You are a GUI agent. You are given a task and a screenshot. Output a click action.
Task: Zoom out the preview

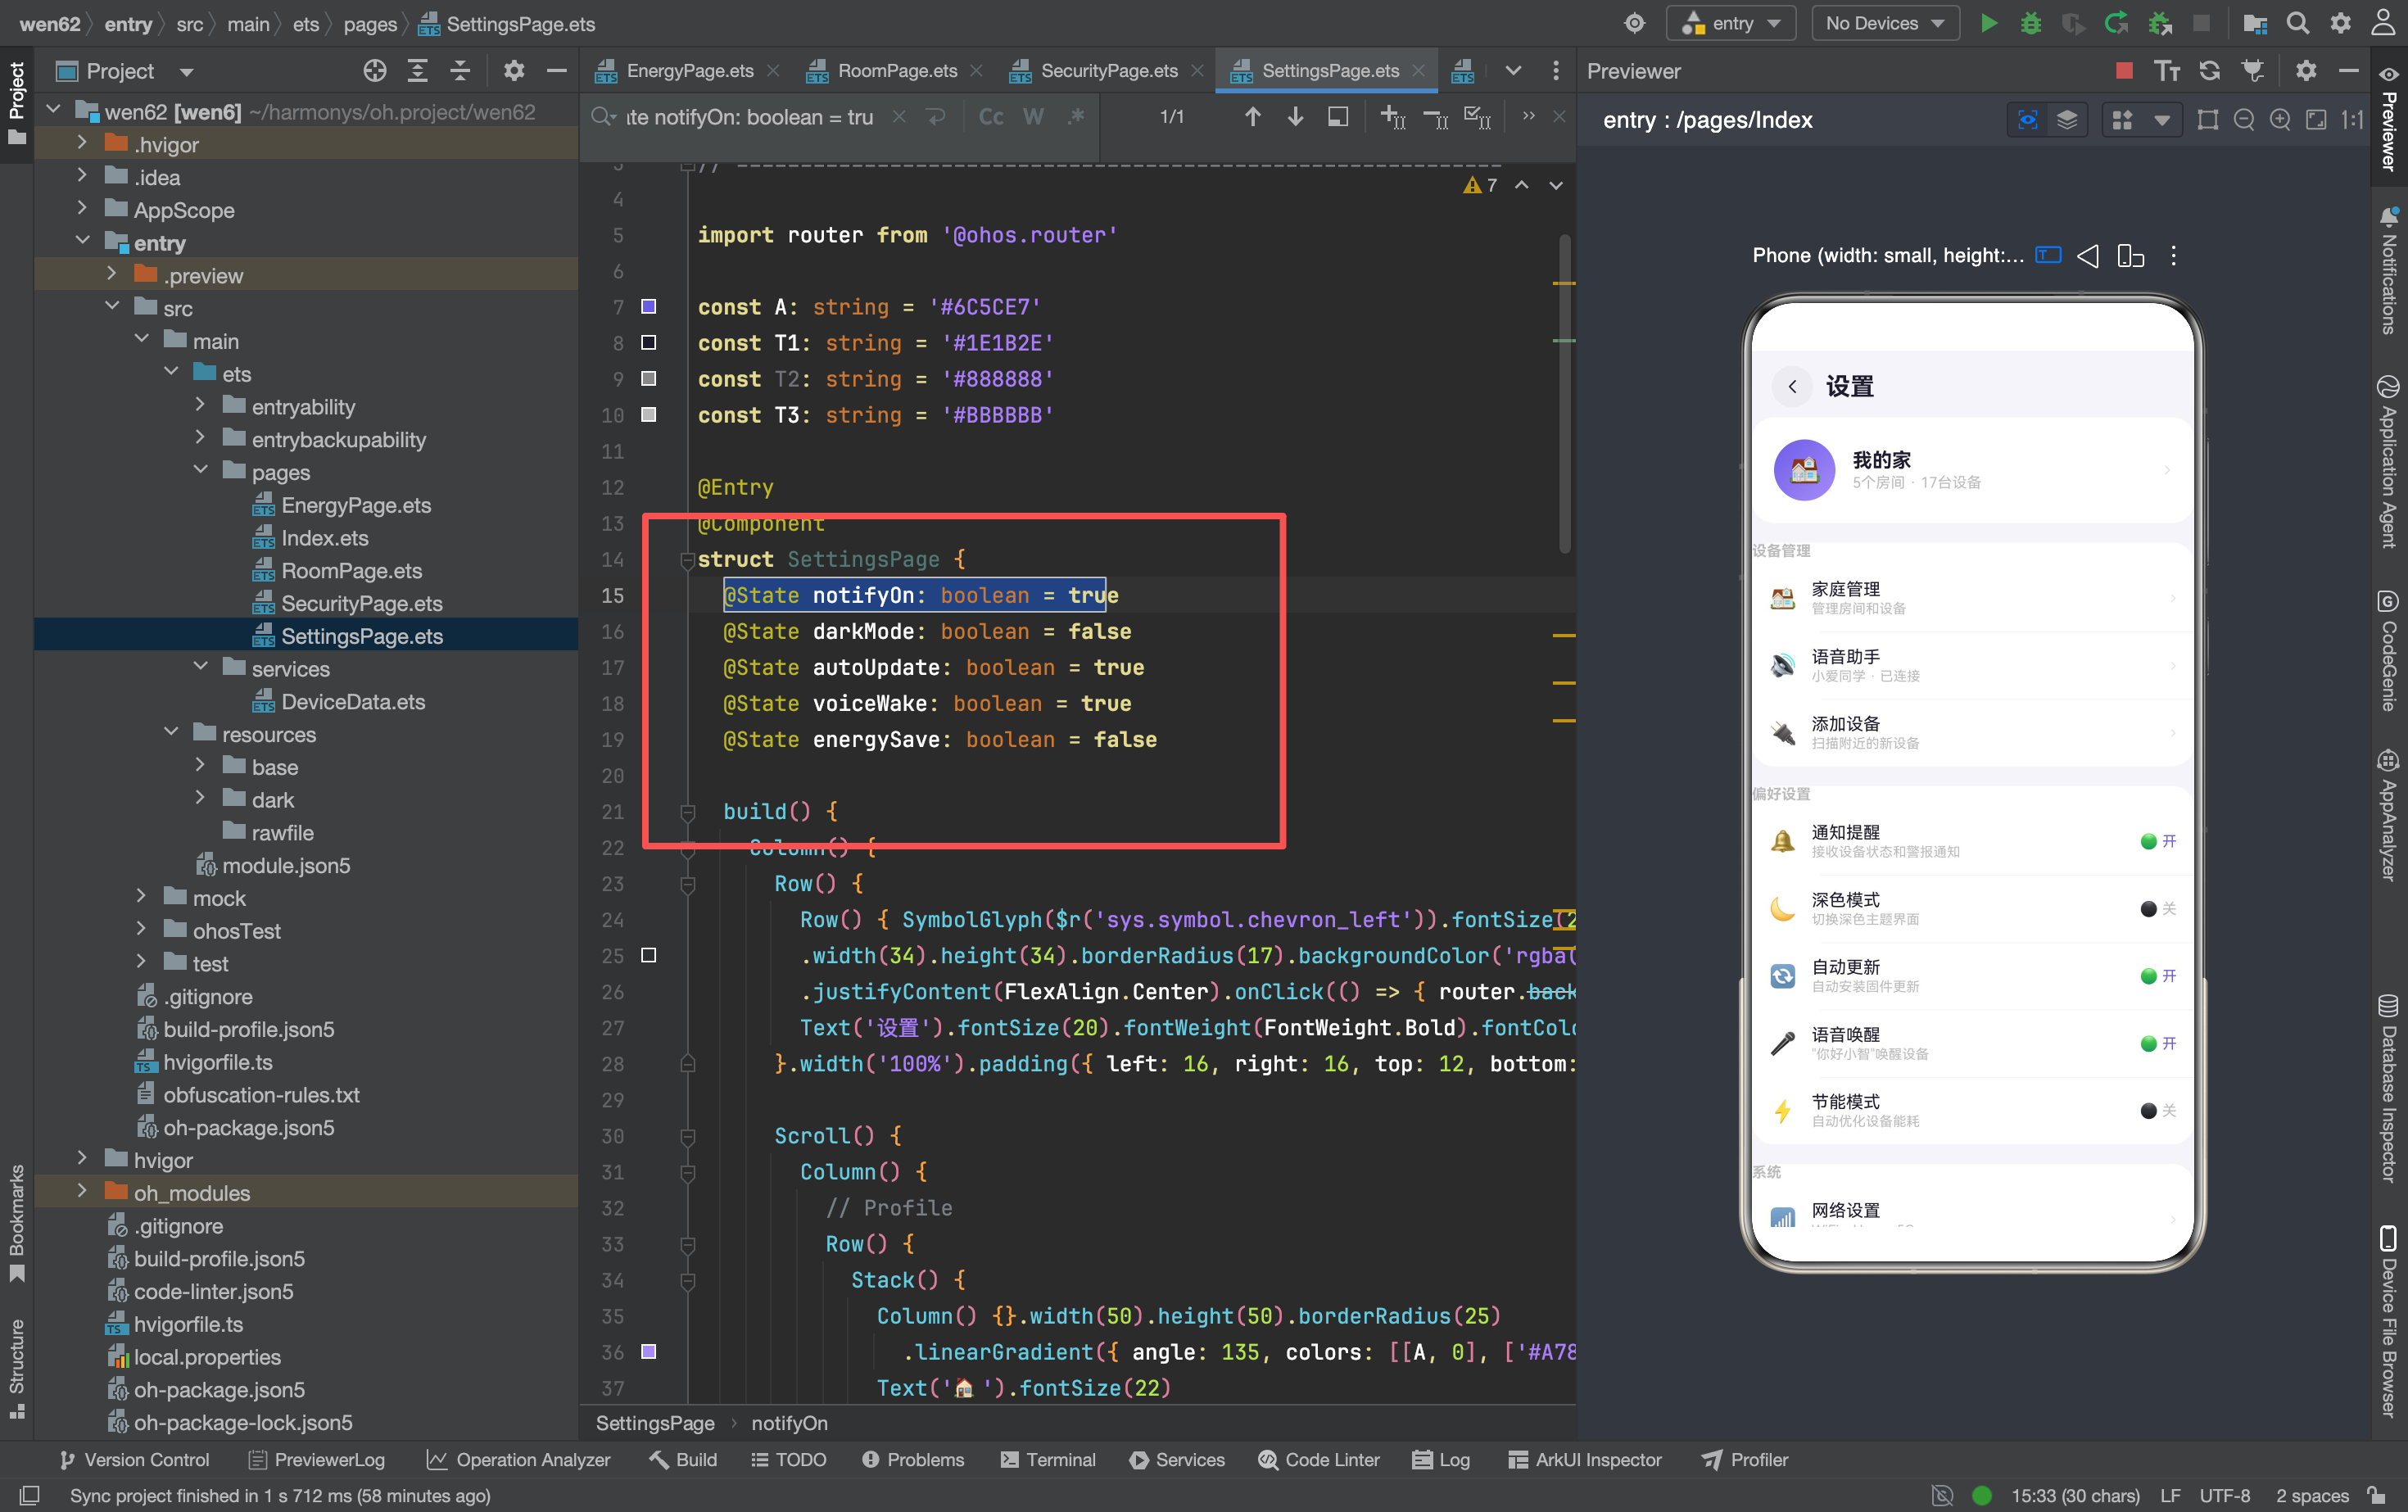tap(2244, 120)
